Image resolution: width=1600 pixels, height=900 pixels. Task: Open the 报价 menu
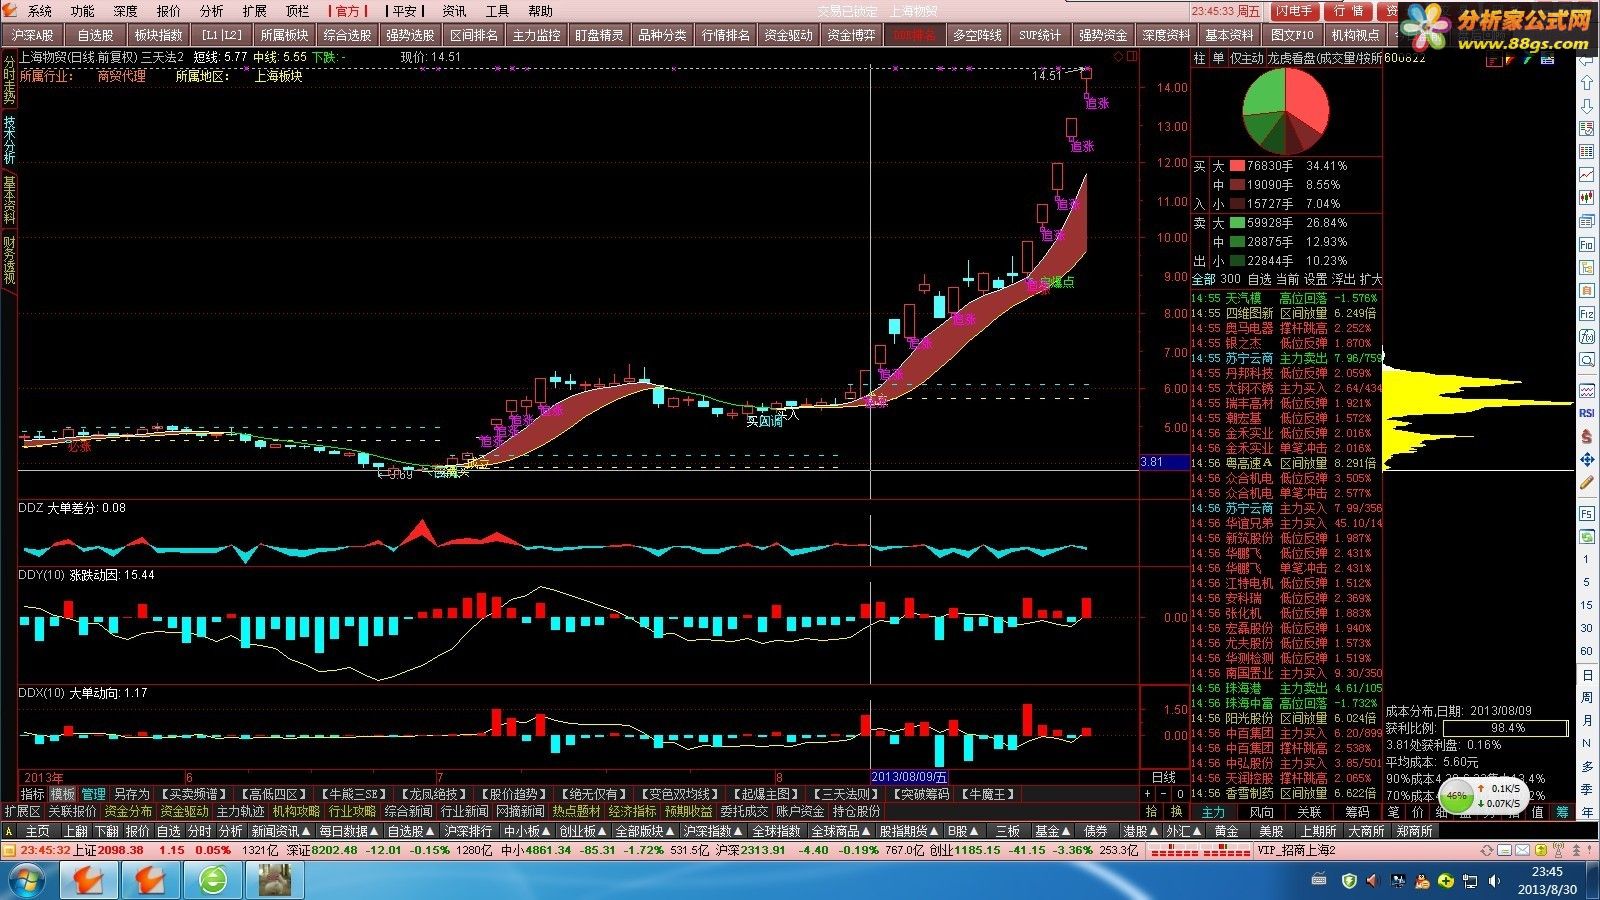(169, 11)
